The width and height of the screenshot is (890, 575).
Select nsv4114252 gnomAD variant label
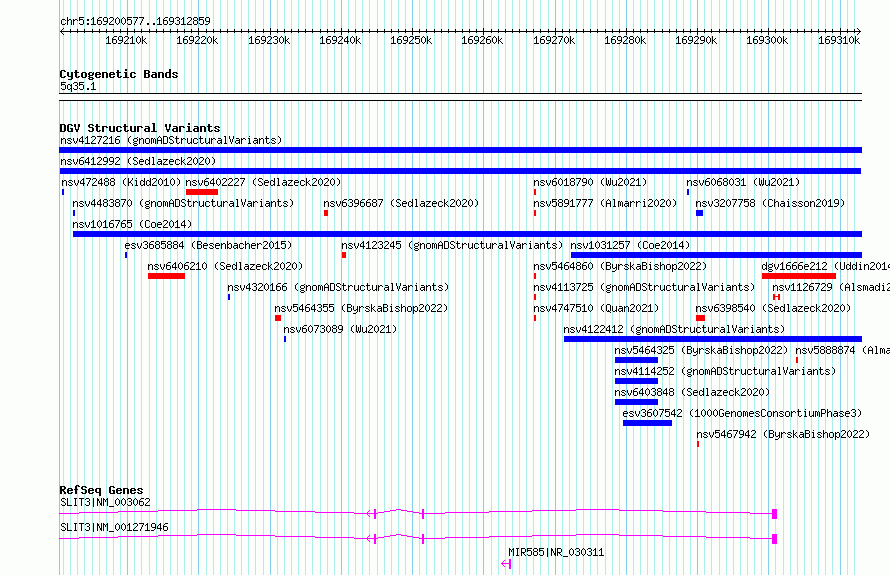coord(725,371)
